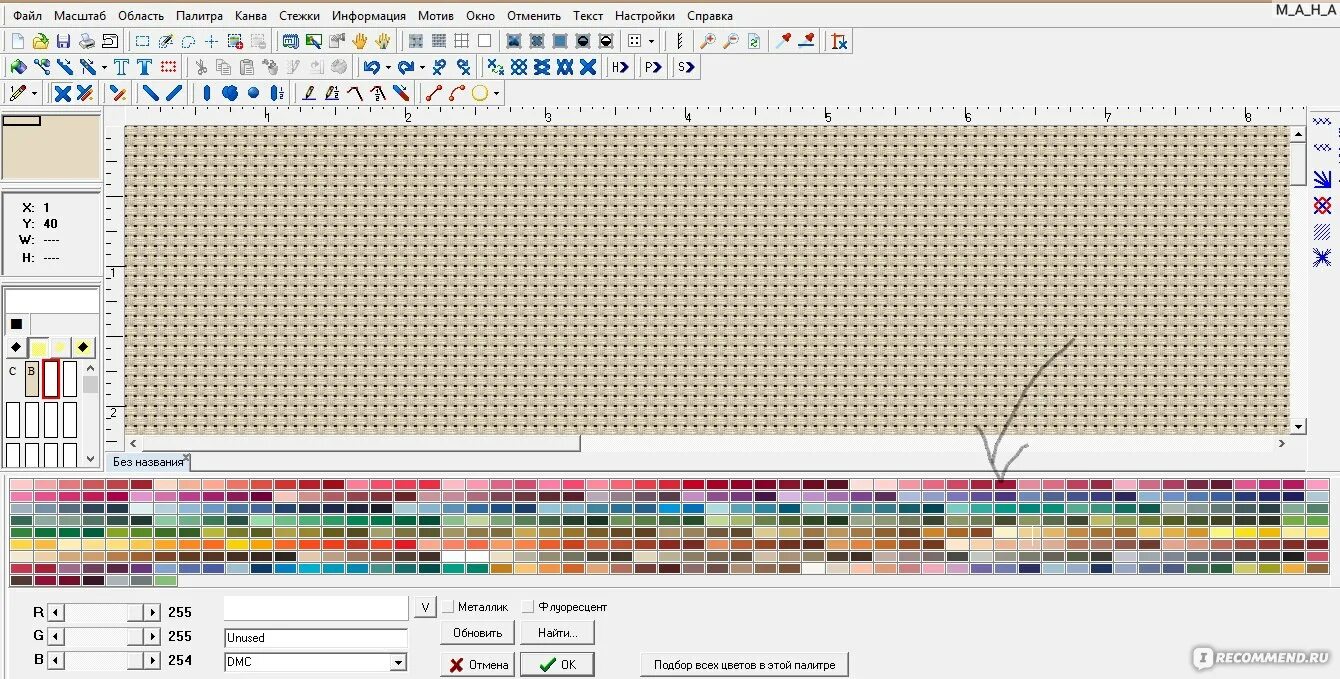Select the pencil draw mode tool
The height and width of the screenshot is (679, 1340).
pyautogui.click(x=17, y=93)
